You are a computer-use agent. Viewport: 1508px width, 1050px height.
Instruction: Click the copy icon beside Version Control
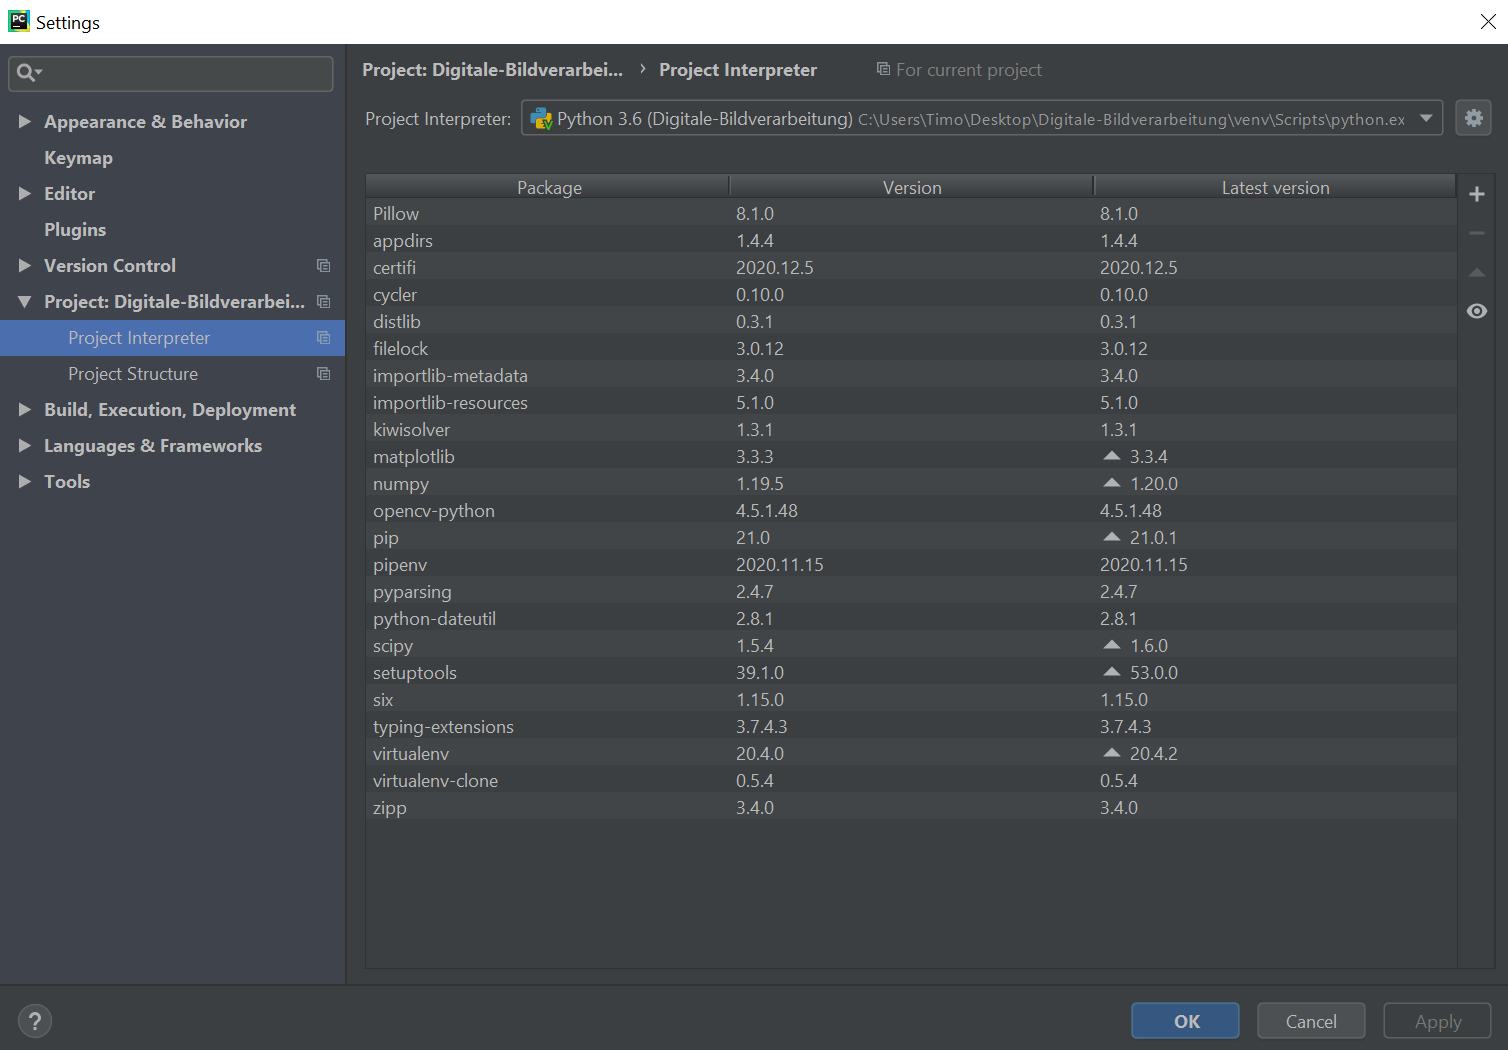coord(323,266)
